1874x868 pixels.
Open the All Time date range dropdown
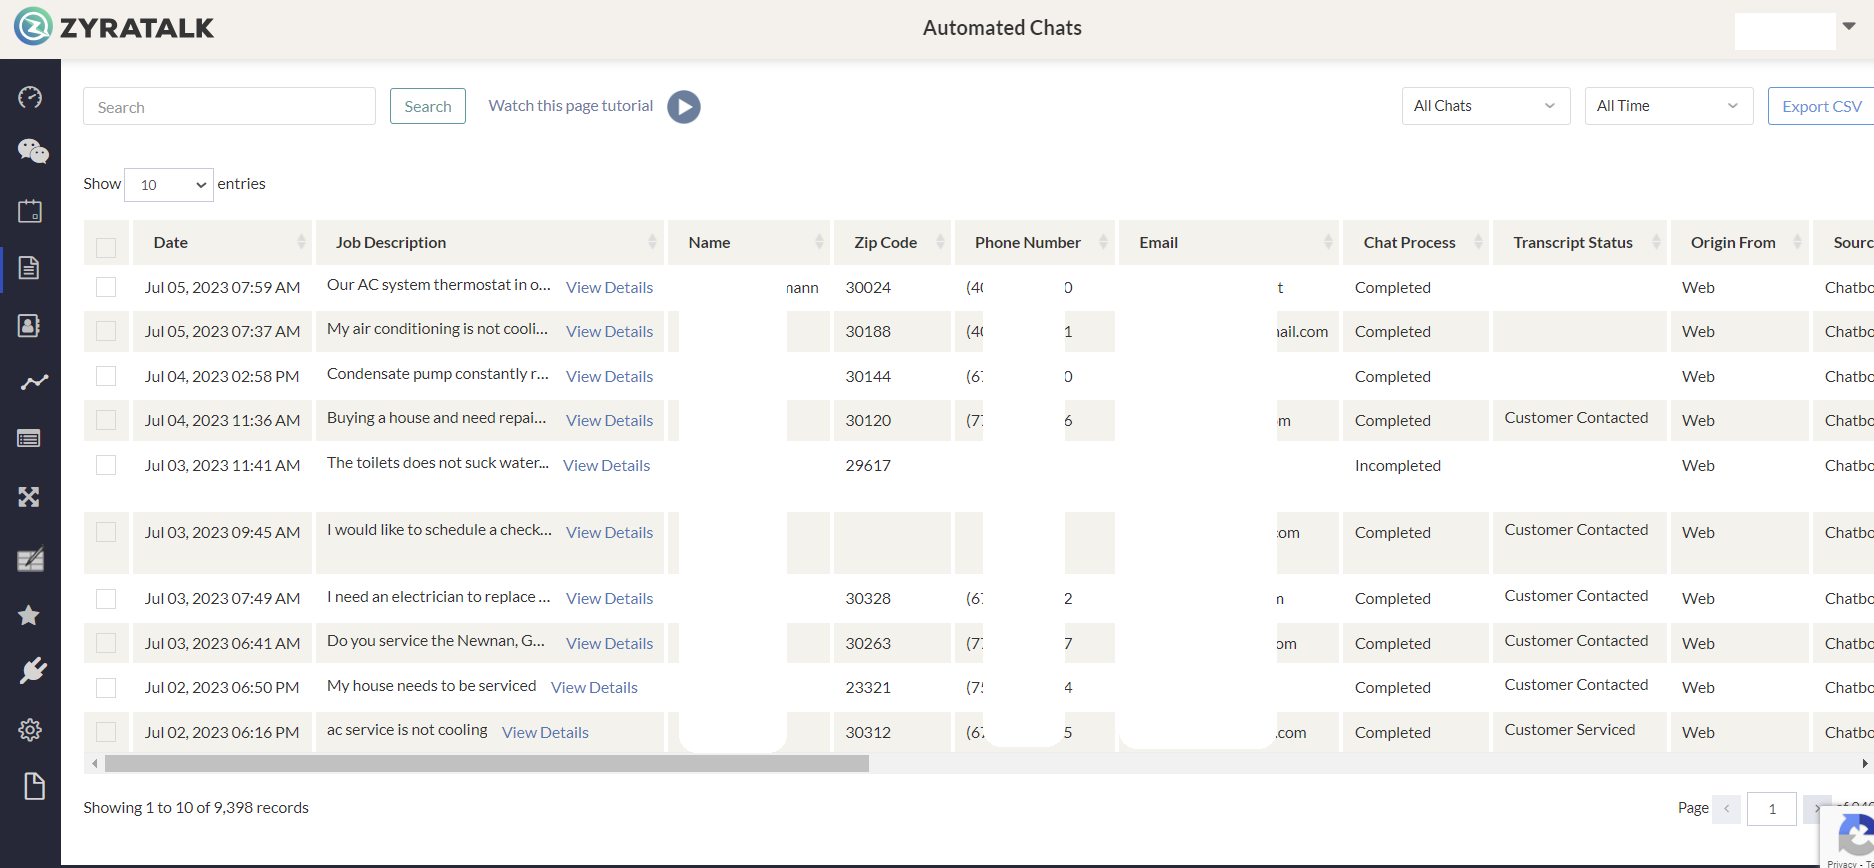pos(1668,106)
